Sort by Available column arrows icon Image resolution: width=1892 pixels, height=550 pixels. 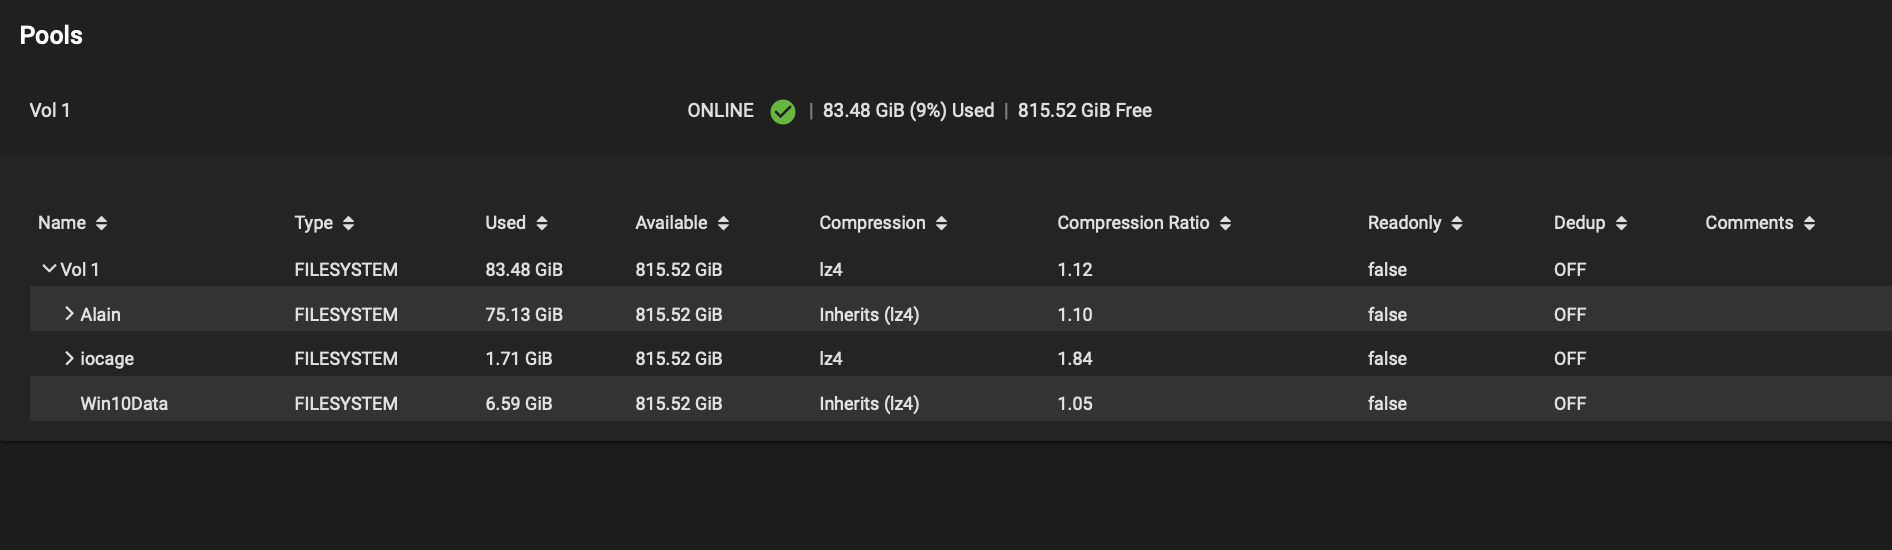[723, 224]
